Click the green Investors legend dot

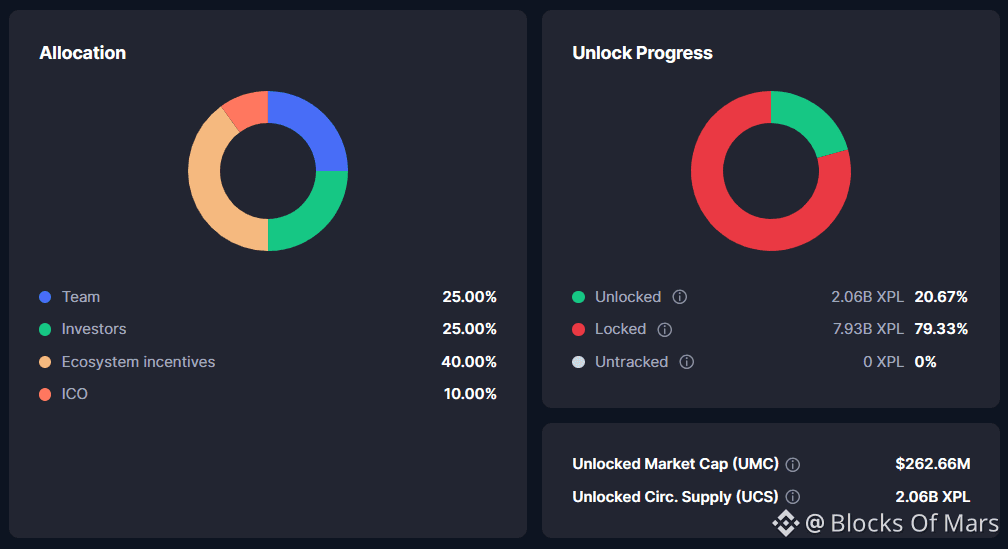click(45, 329)
